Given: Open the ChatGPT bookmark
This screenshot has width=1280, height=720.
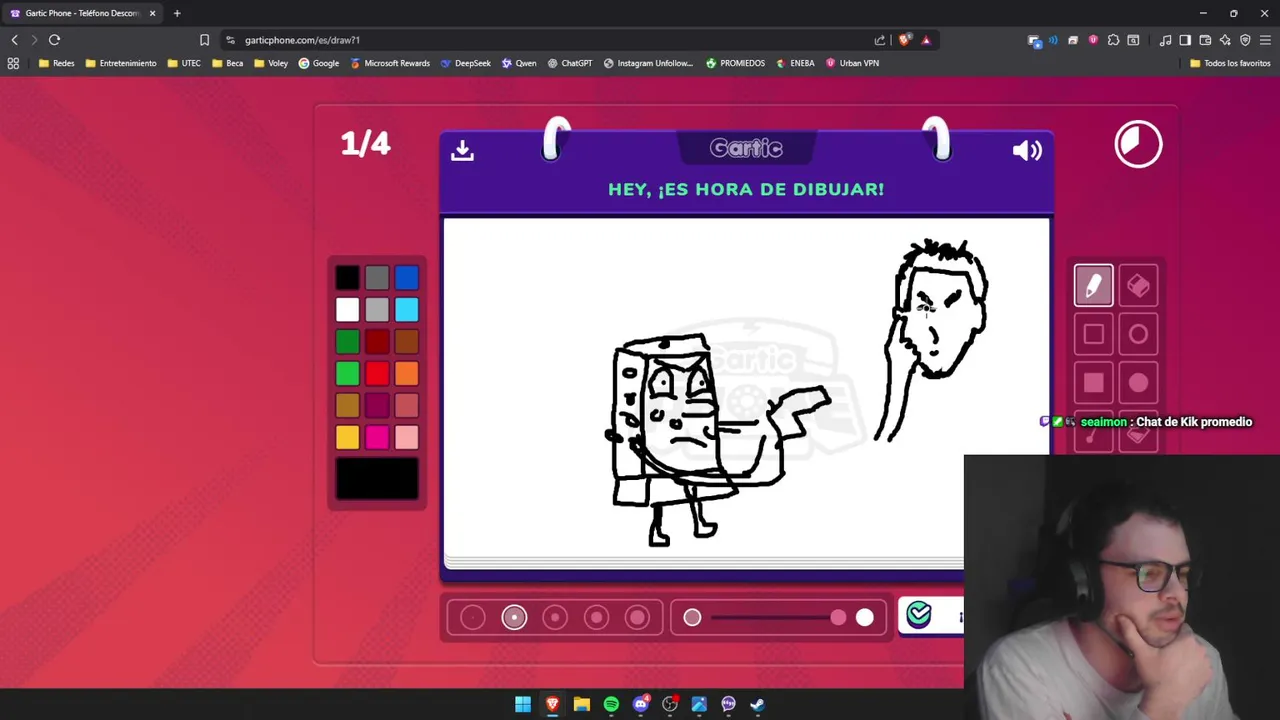Looking at the screenshot, I should pos(569,63).
